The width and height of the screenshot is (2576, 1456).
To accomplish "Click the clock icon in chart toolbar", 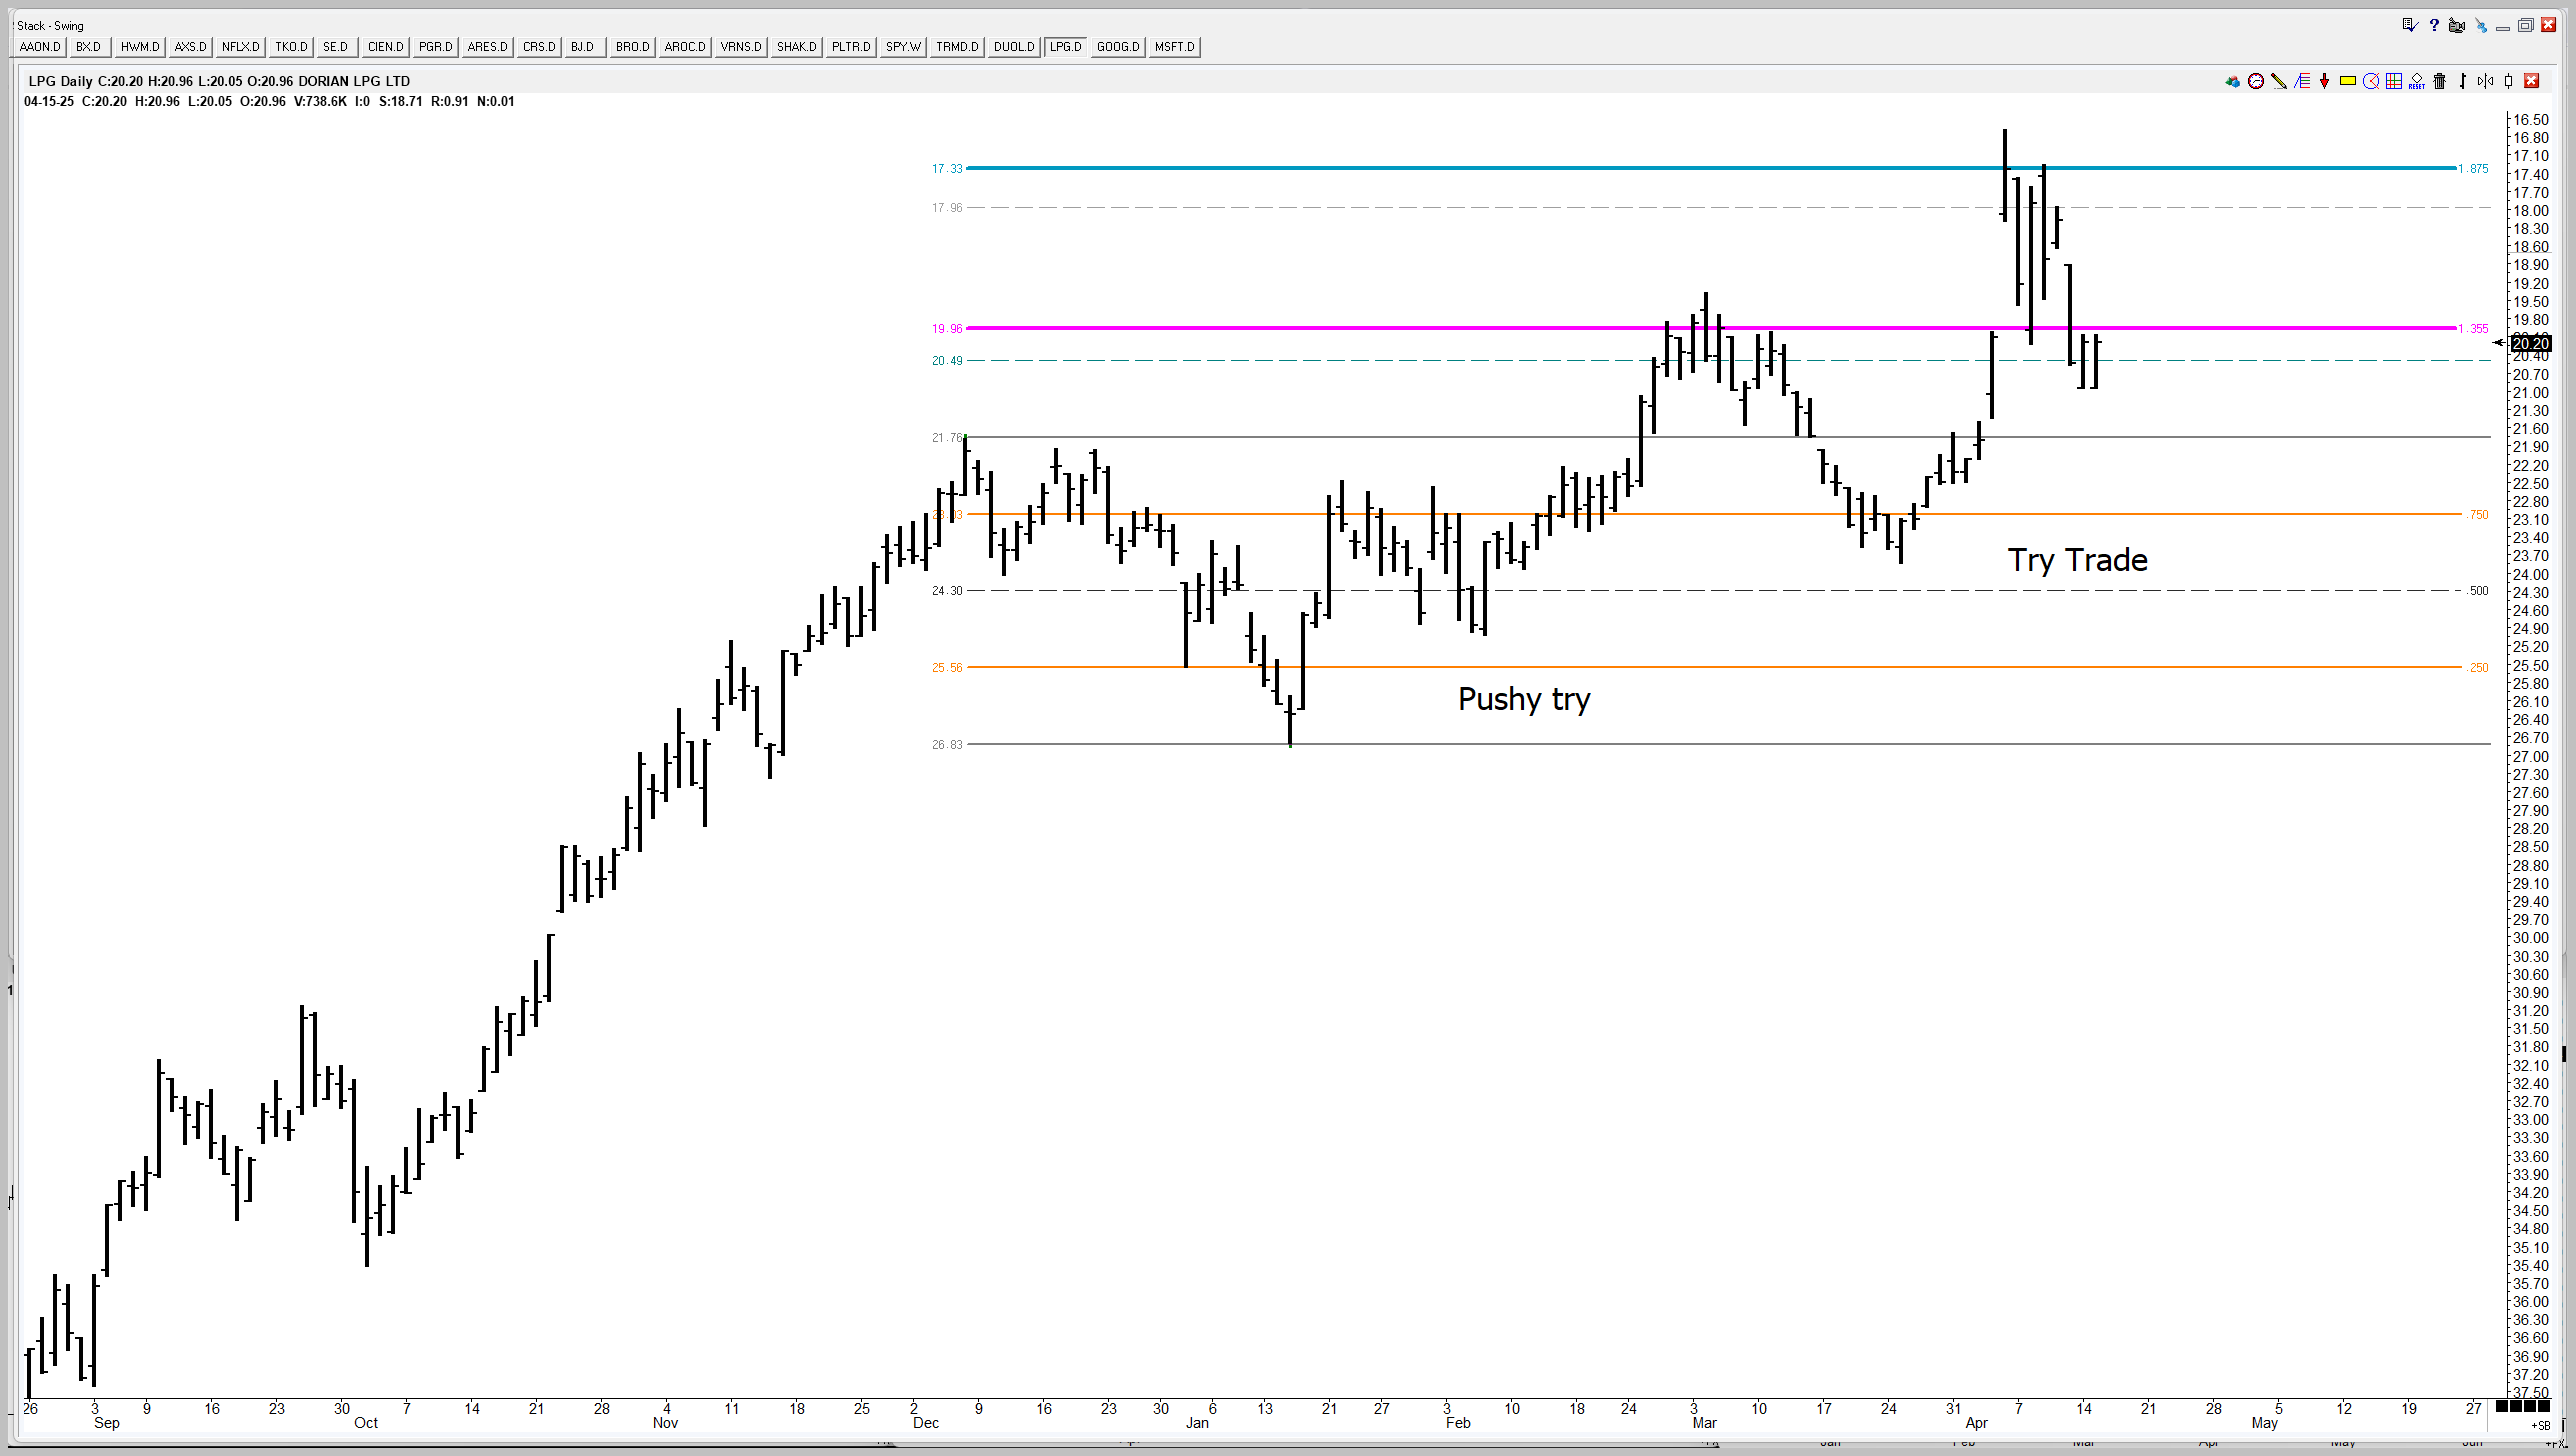I will click(x=2256, y=81).
